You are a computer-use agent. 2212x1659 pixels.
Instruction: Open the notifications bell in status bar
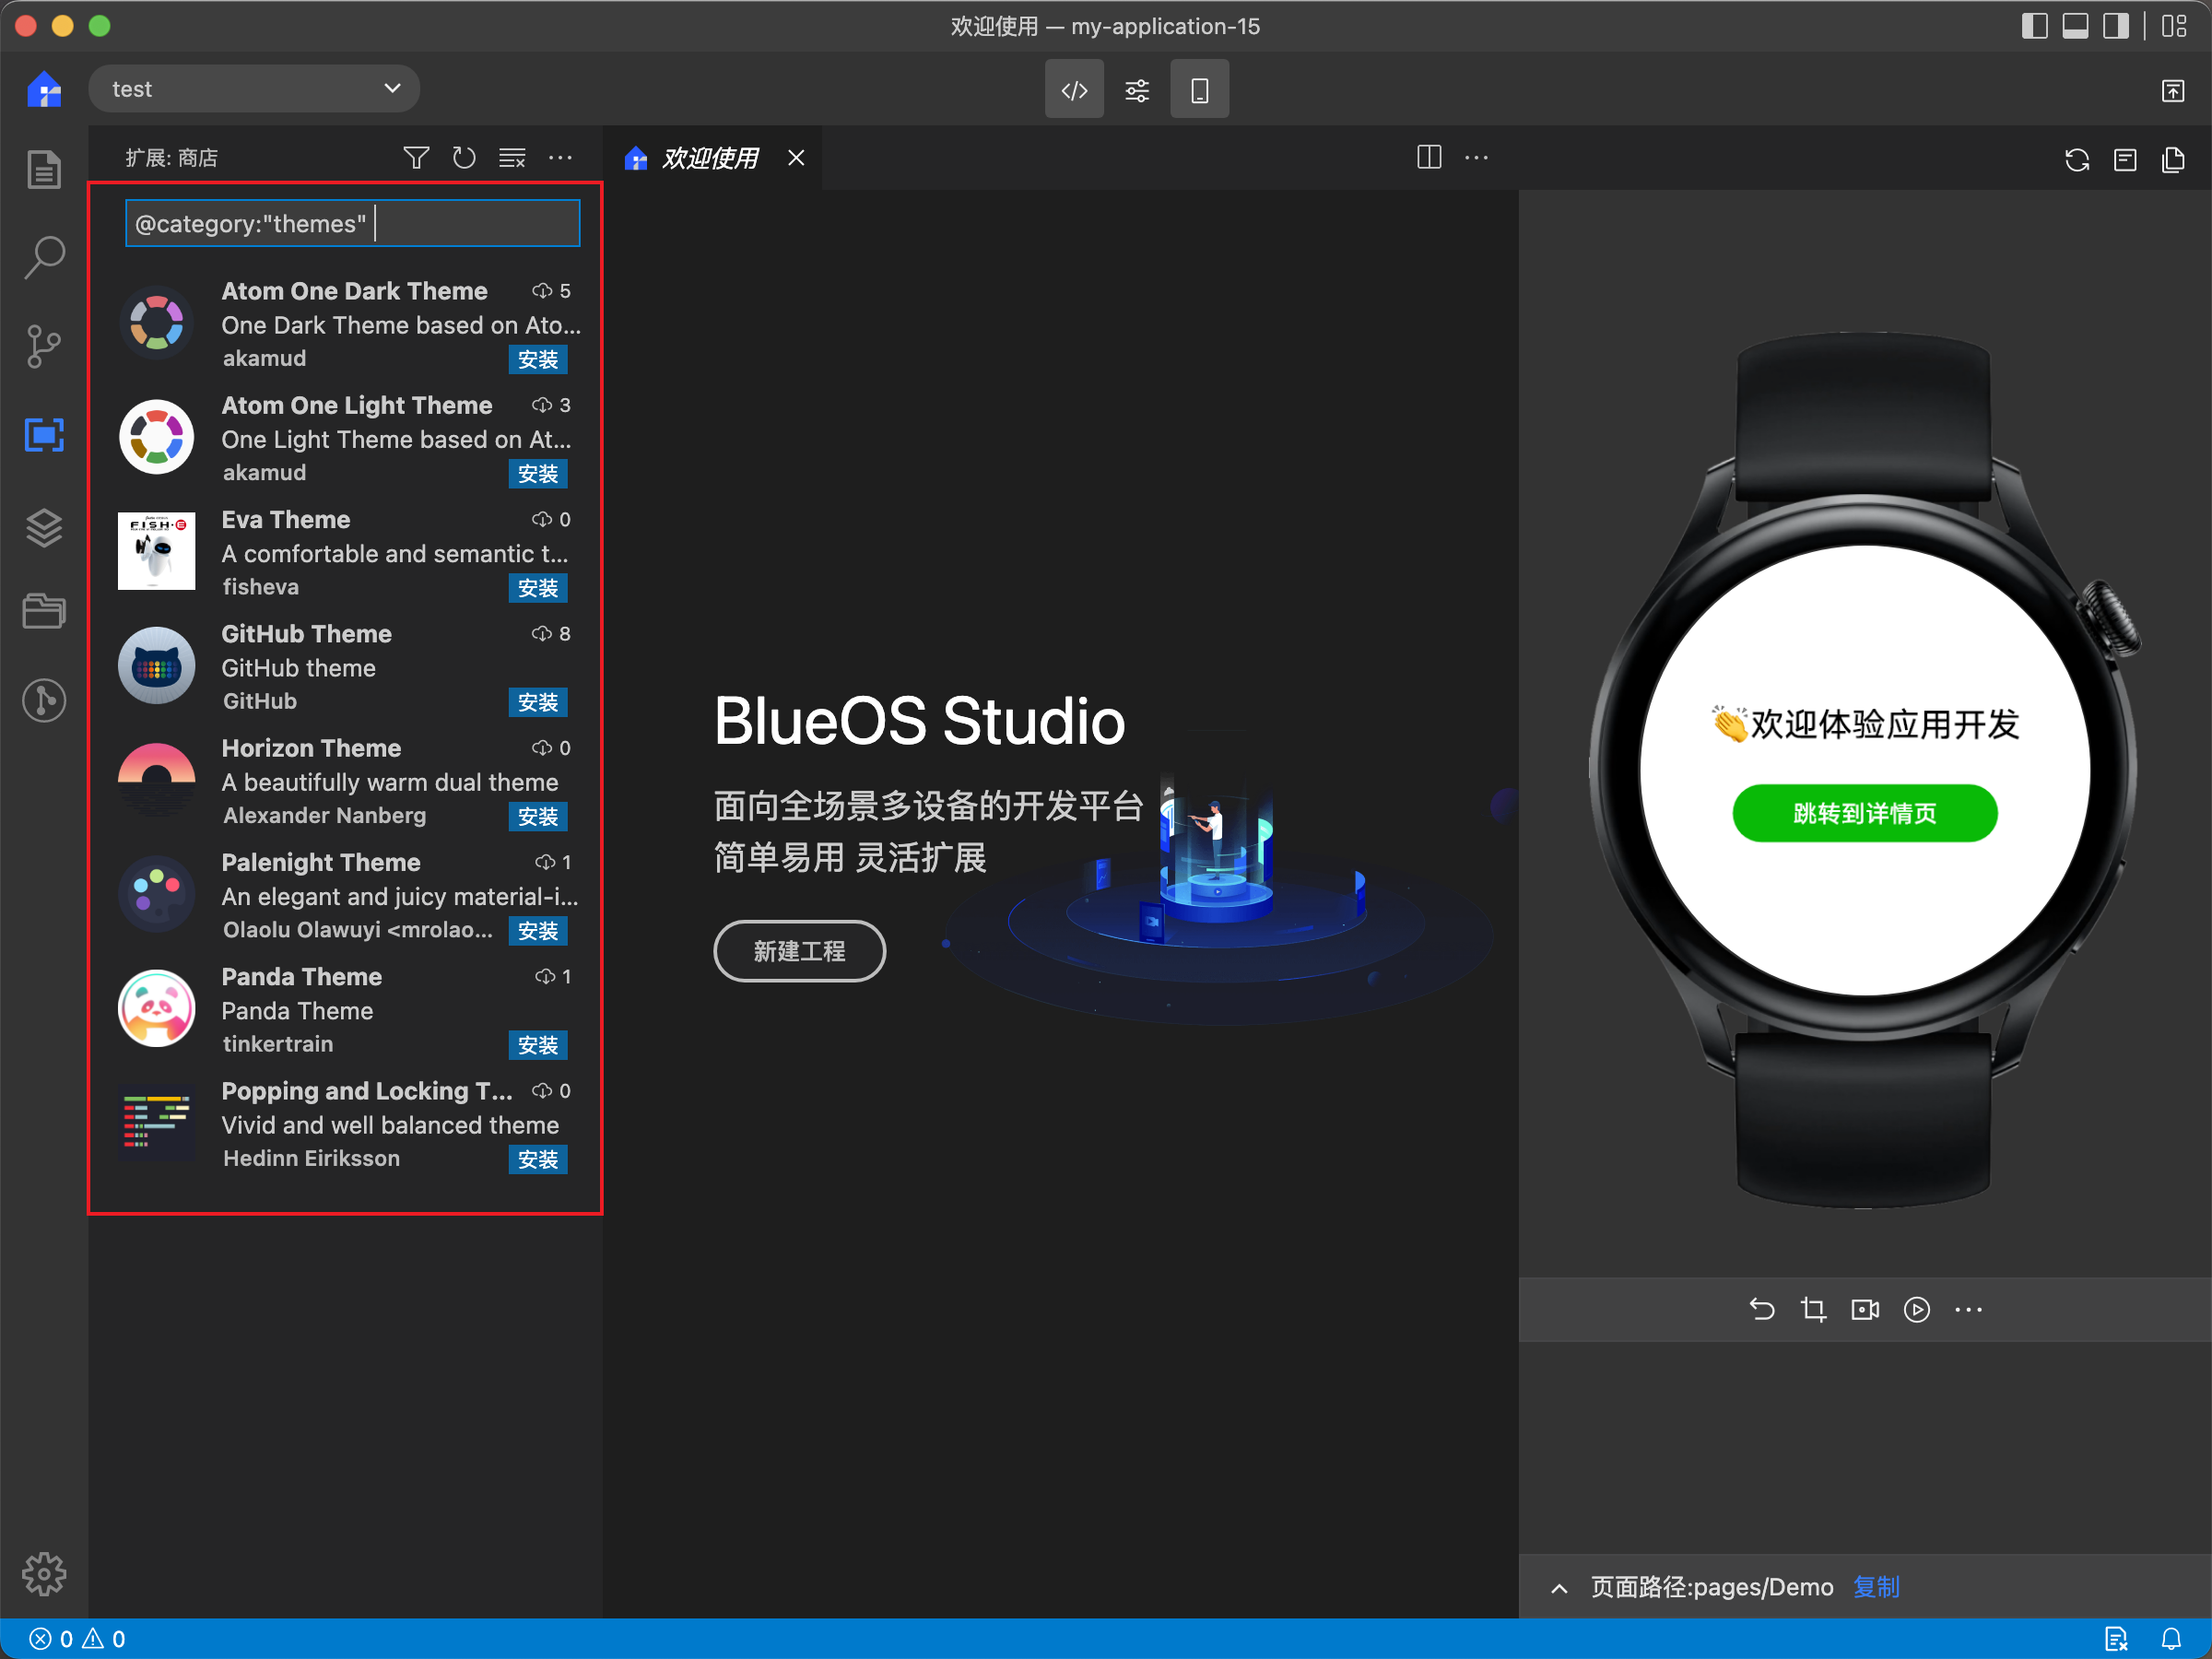[2171, 1639]
